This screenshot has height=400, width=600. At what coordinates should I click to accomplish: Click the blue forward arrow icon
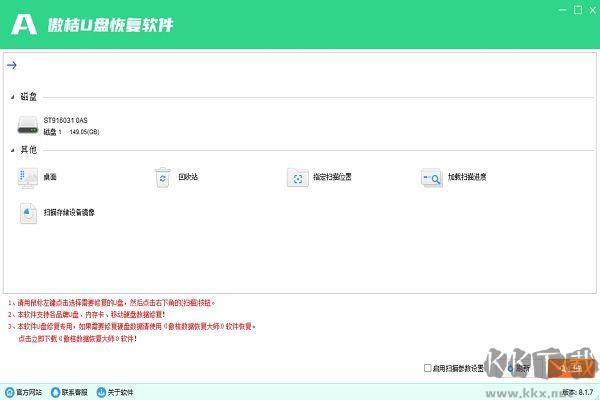[11, 65]
